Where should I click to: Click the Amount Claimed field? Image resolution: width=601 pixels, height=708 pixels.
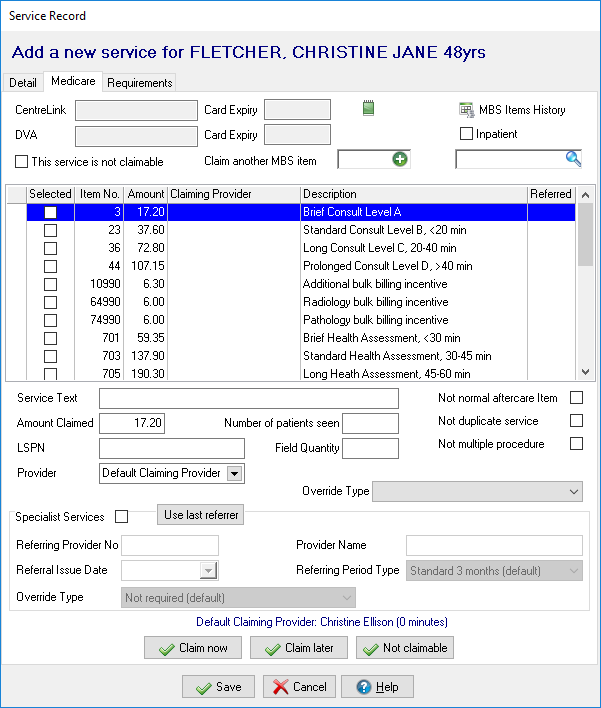click(132, 424)
